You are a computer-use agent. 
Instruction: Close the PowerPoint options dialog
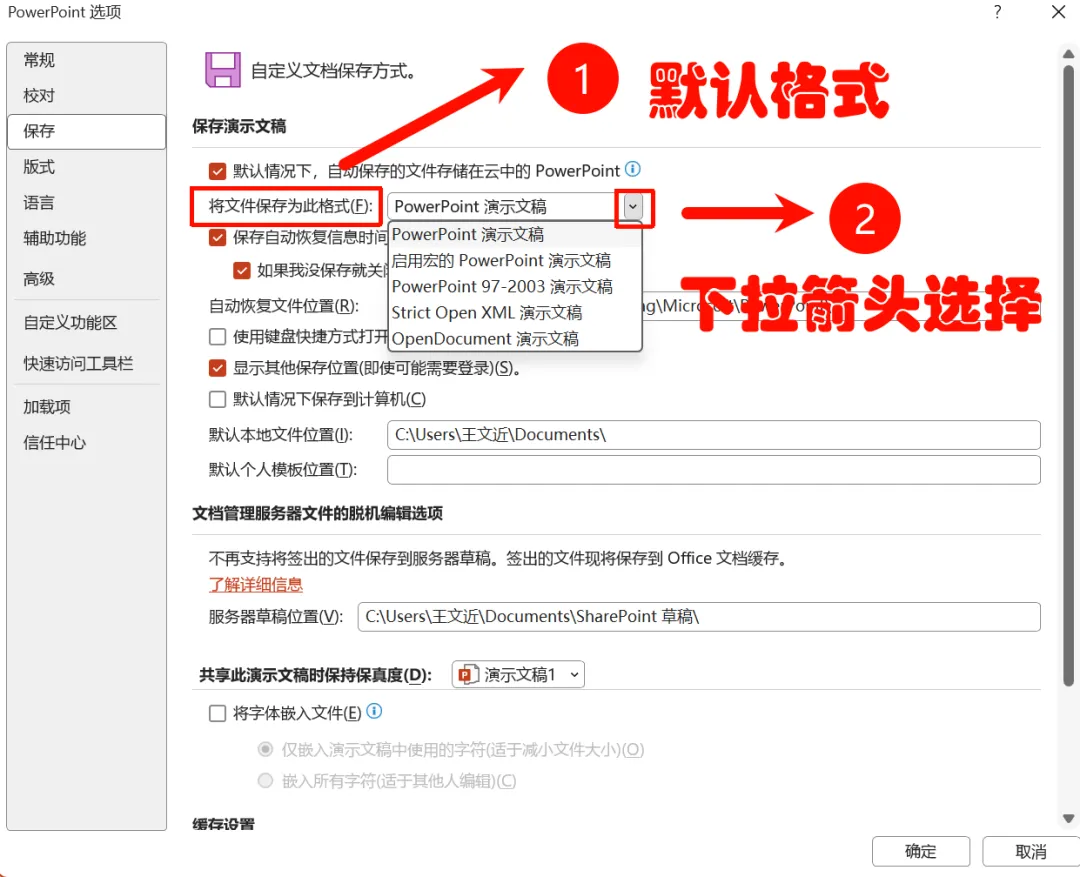pos(1059,12)
